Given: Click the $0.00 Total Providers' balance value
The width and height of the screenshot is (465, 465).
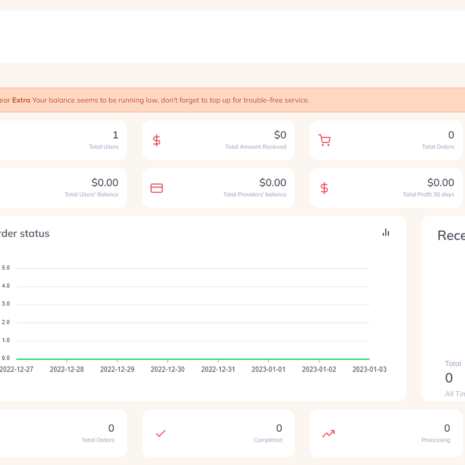Looking at the screenshot, I should tap(273, 182).
